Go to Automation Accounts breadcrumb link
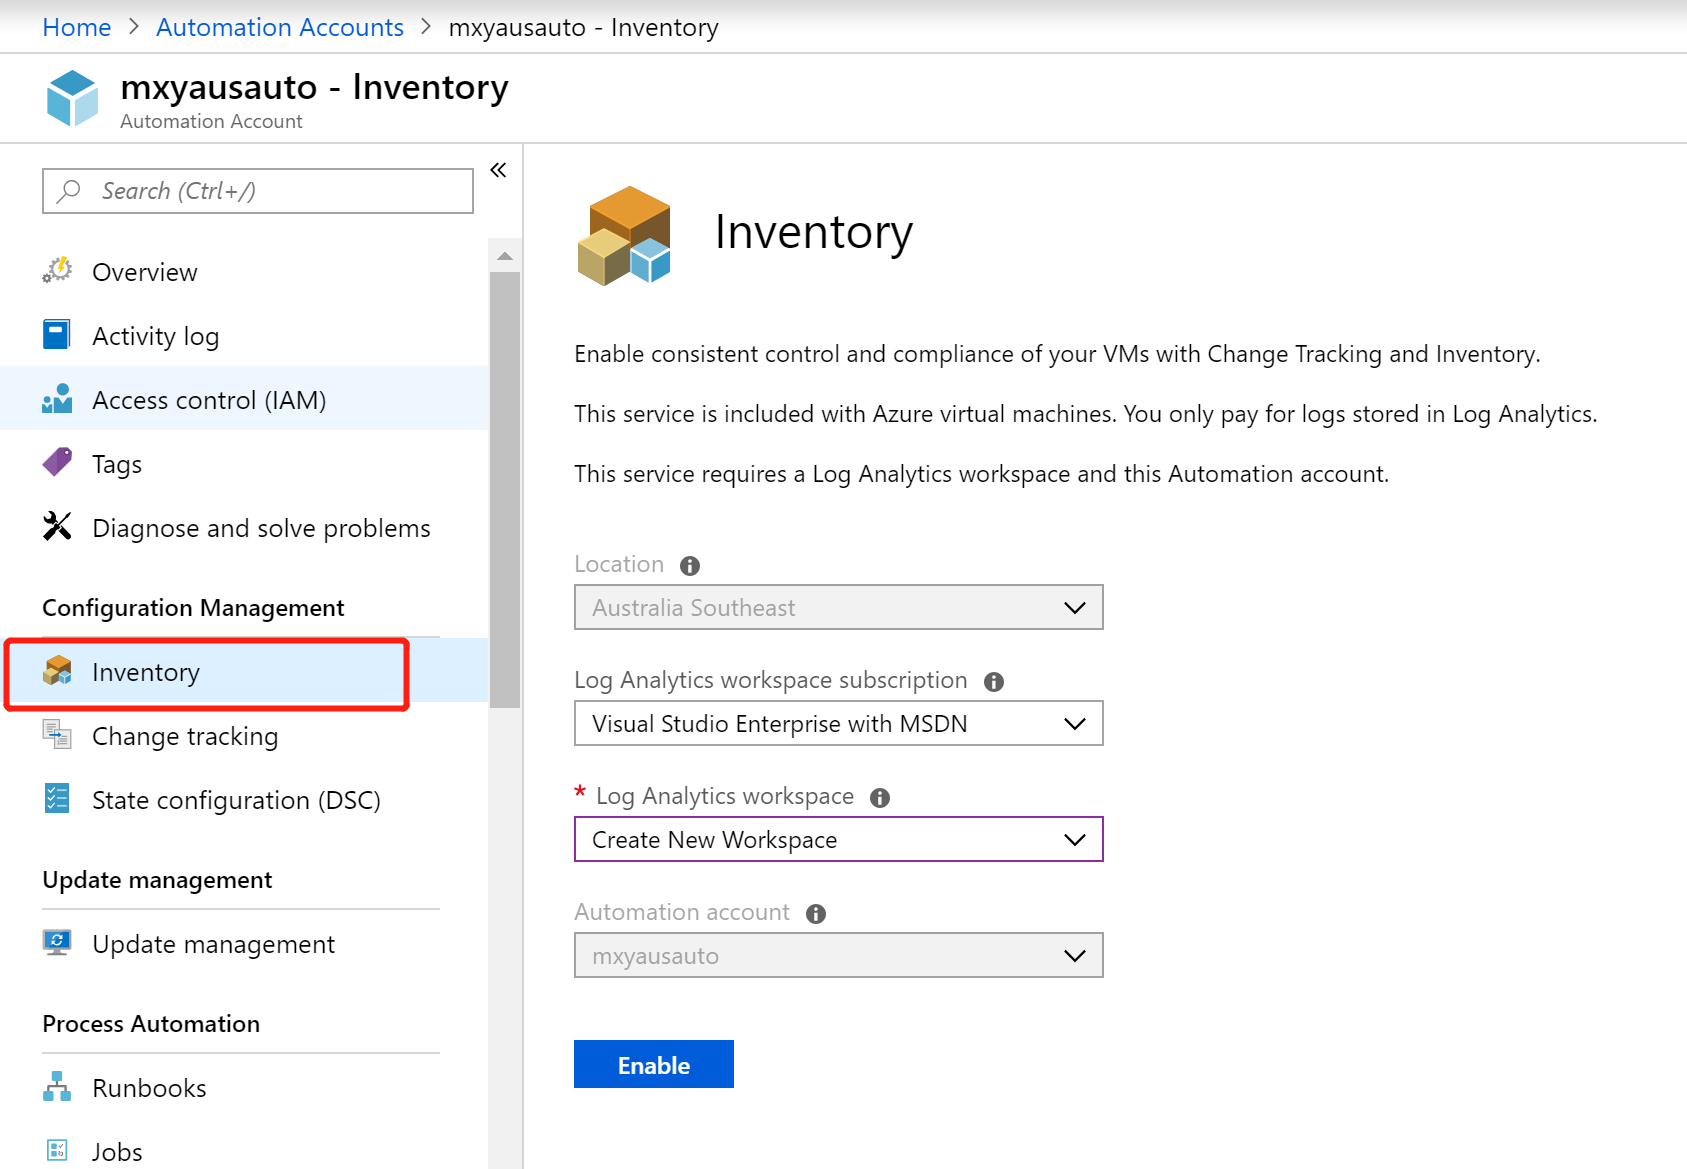This screenshot has width=1687, height=1169. tap(280, 27)
